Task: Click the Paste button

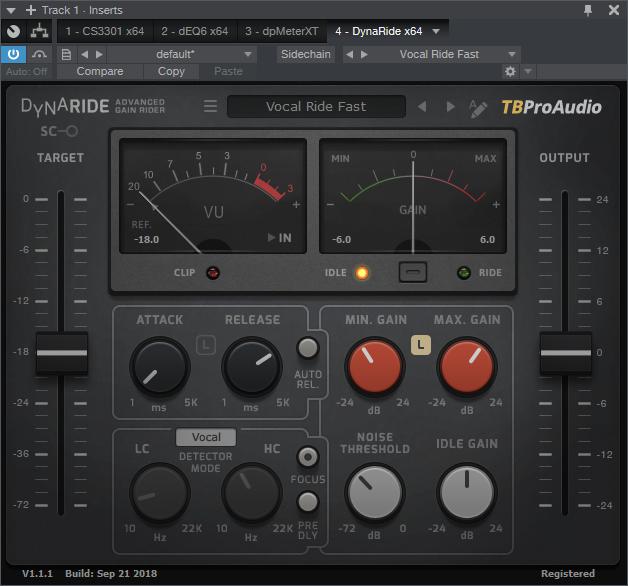Action: pyautogui.click(x=228, y=71)
